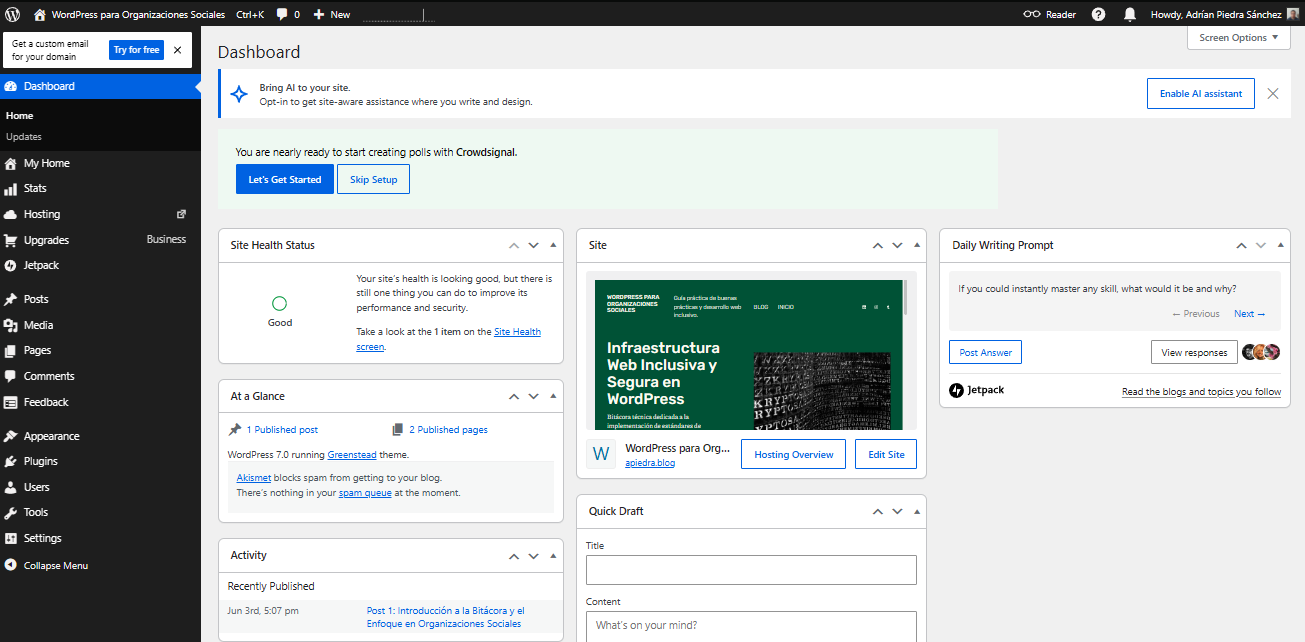The image size is (1305, 642).
Task: Click the Tools wrench icon in sidebar
Action: [x=11, y=512]
